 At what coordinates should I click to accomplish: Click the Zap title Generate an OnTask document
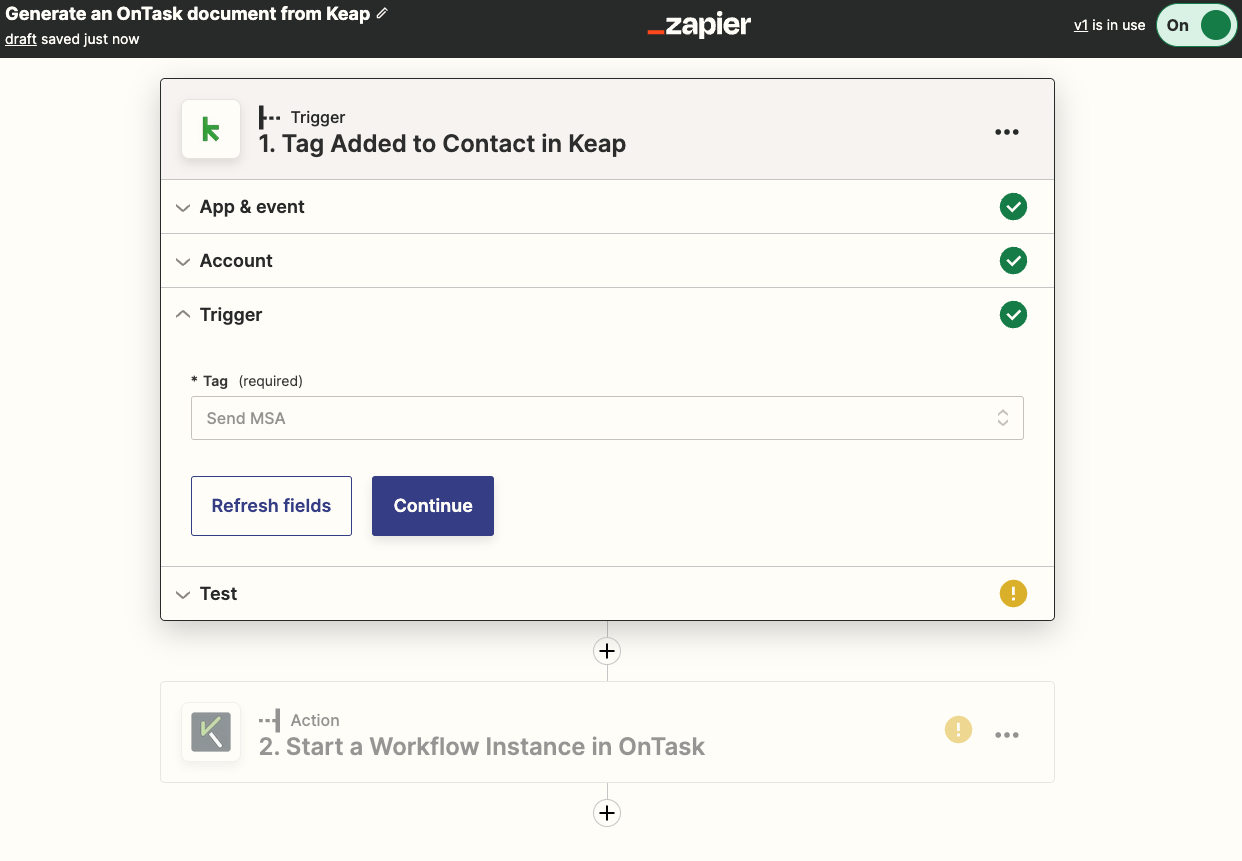[188, 14]
